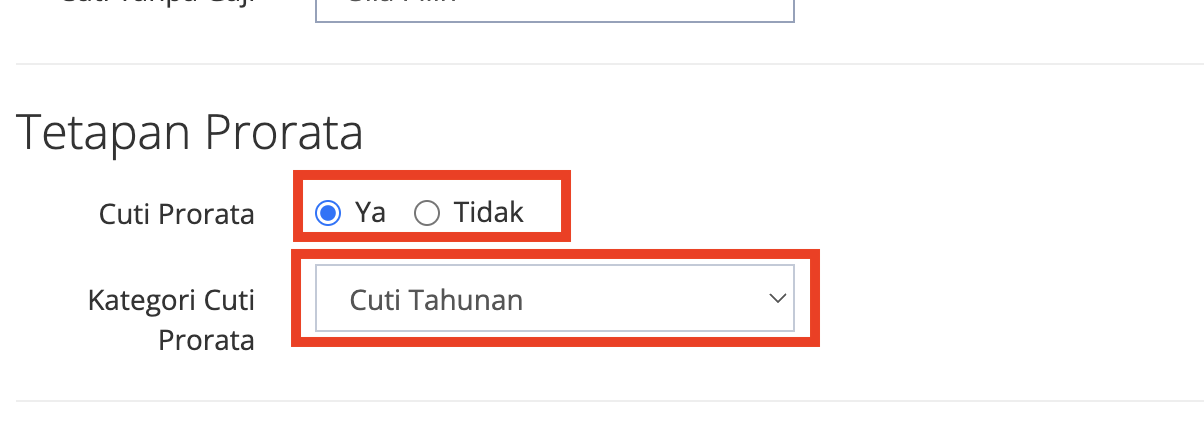
Task: Click the divider line above Tetapan Prorata
Action: coord(602,64)
